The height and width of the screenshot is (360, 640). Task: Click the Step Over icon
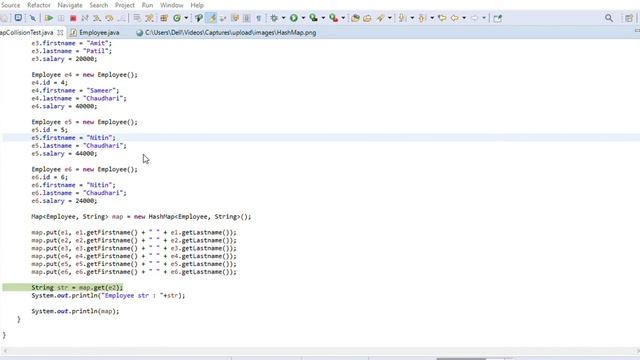(109, 18)
